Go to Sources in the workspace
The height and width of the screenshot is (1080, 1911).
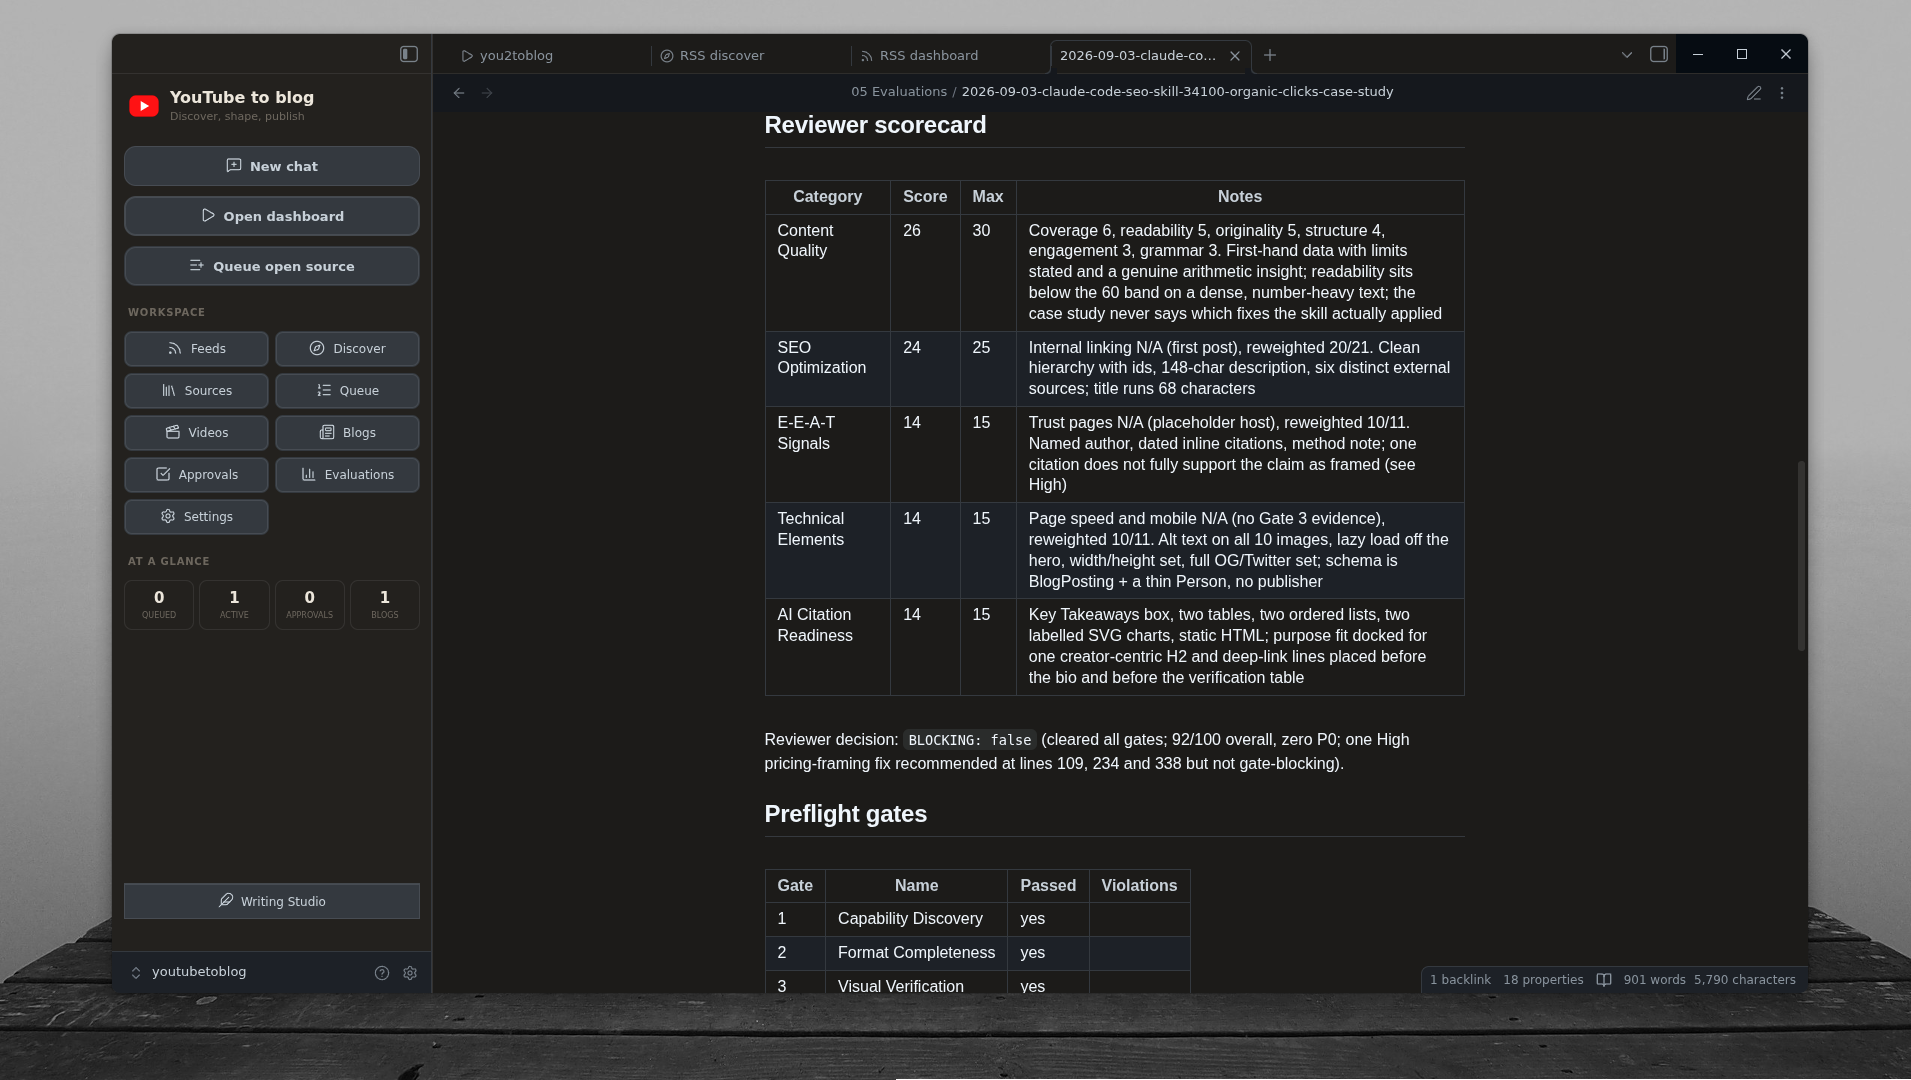(x=196, y=391)
